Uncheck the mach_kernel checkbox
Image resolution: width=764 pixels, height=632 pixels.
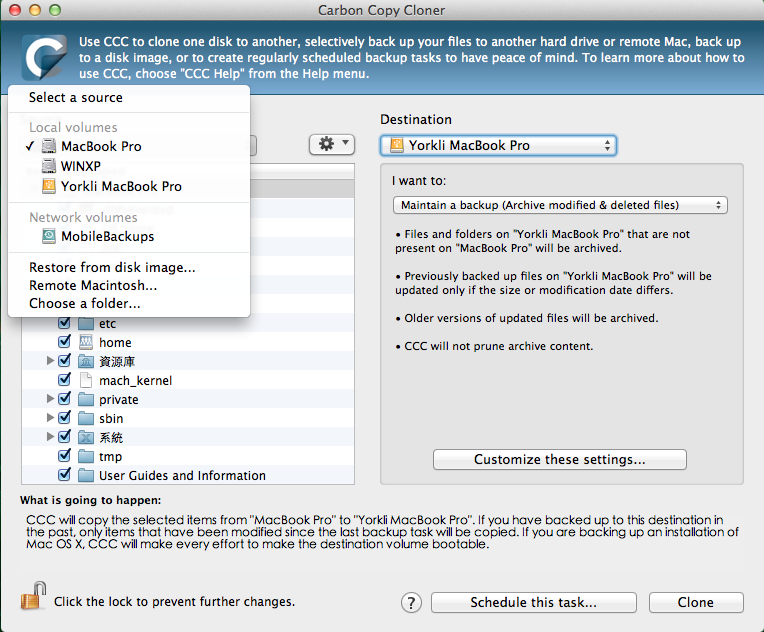(64, 380)
